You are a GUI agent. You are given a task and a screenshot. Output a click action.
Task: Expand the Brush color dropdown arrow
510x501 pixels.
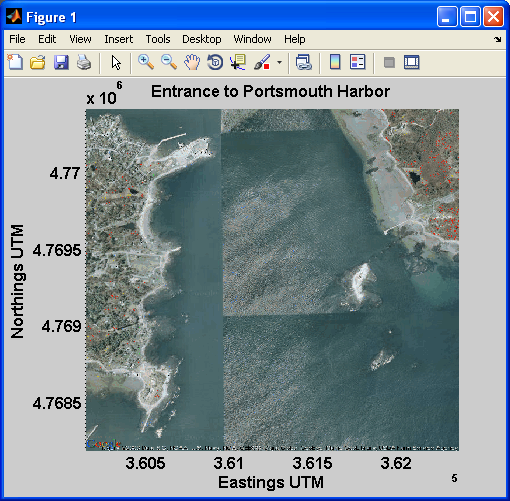[279, 62]
